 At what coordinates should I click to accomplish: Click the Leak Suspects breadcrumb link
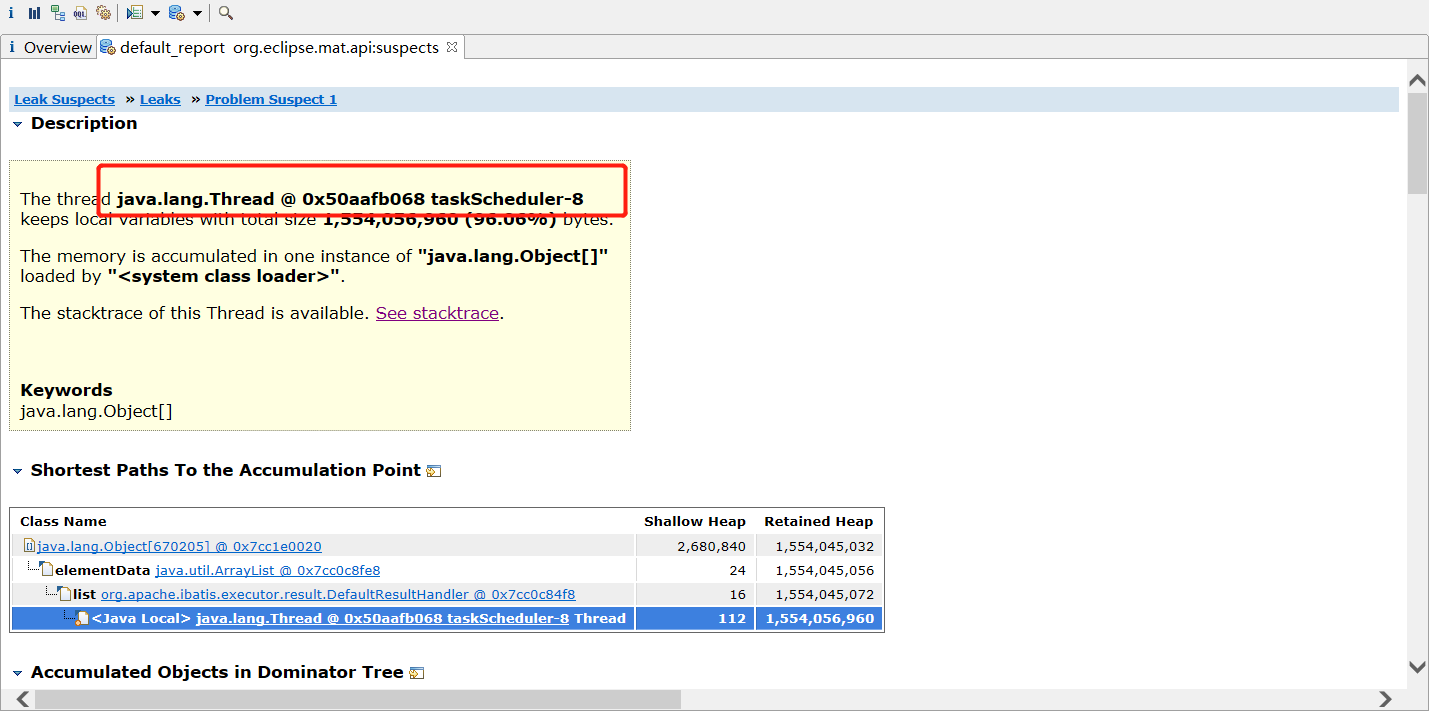(x=64, y=99)
